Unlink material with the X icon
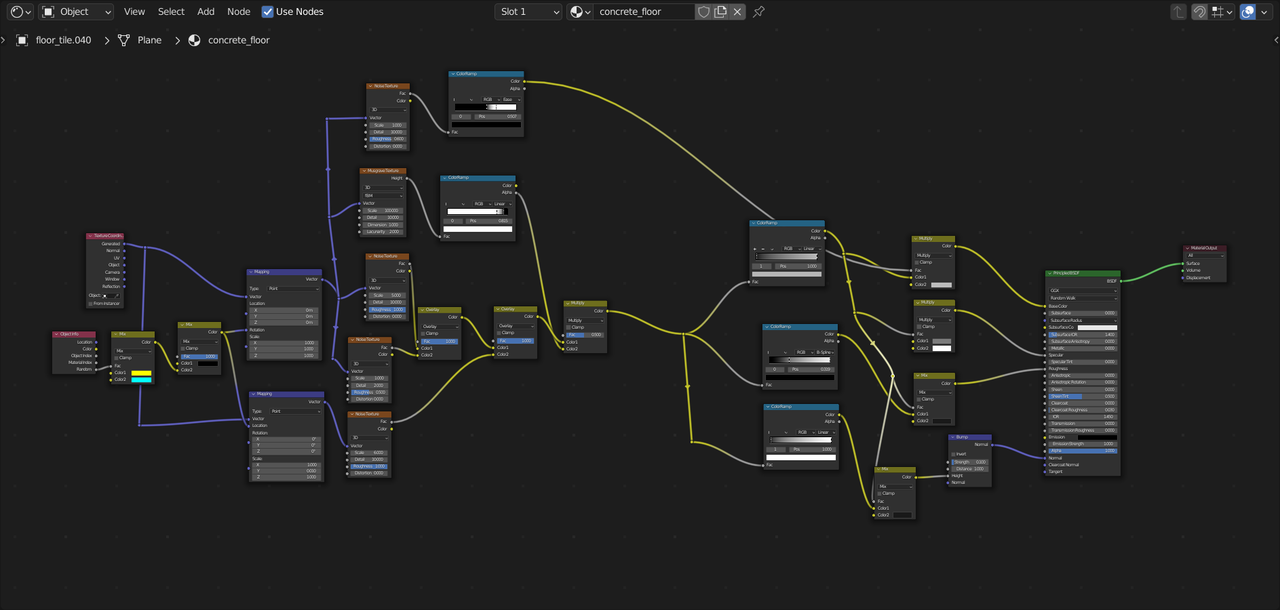The image size is (1280, 610). click(738, 12)
